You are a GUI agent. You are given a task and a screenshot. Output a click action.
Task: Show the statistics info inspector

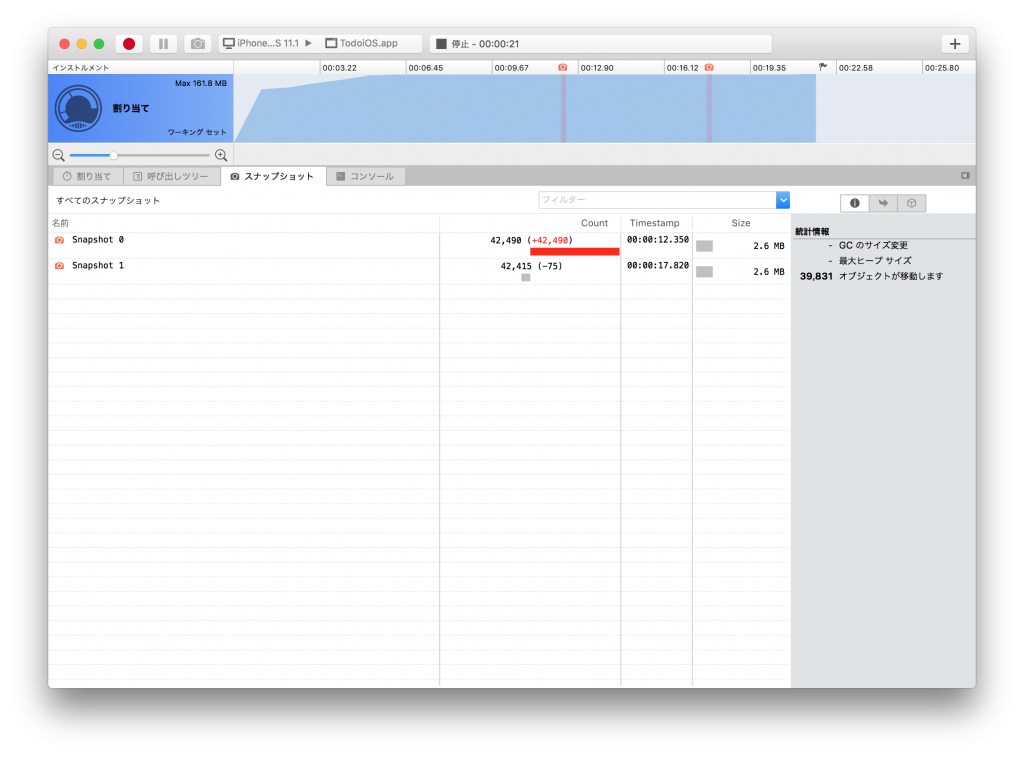click(x=855, y=203)
